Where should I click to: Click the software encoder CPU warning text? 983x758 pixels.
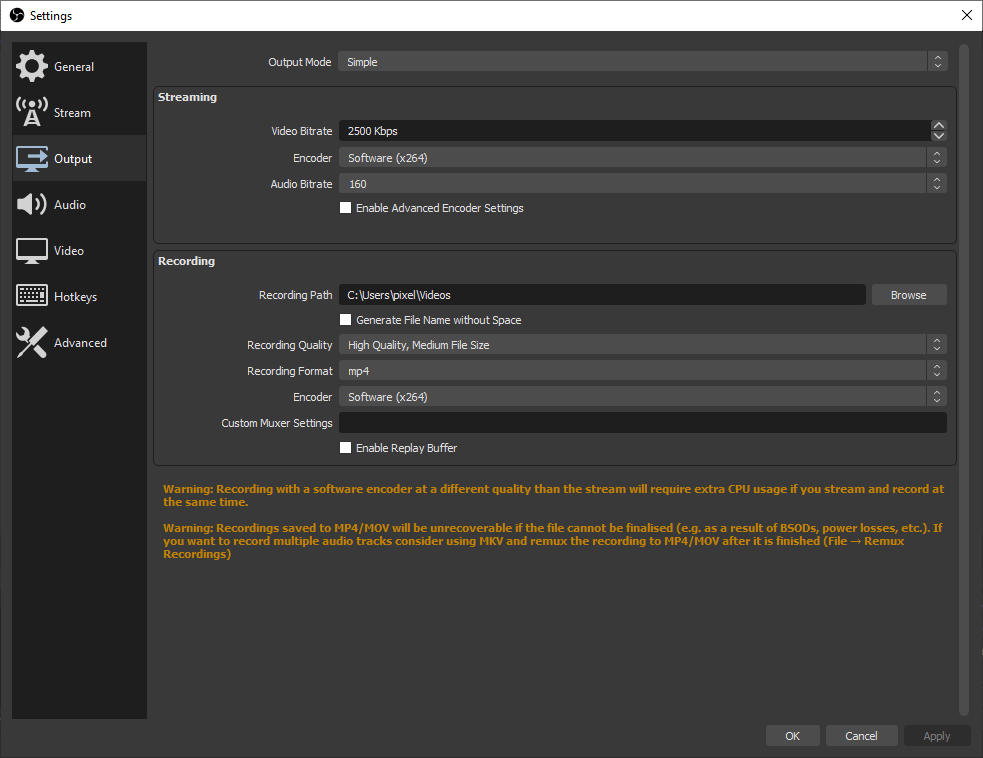point(554,495)
